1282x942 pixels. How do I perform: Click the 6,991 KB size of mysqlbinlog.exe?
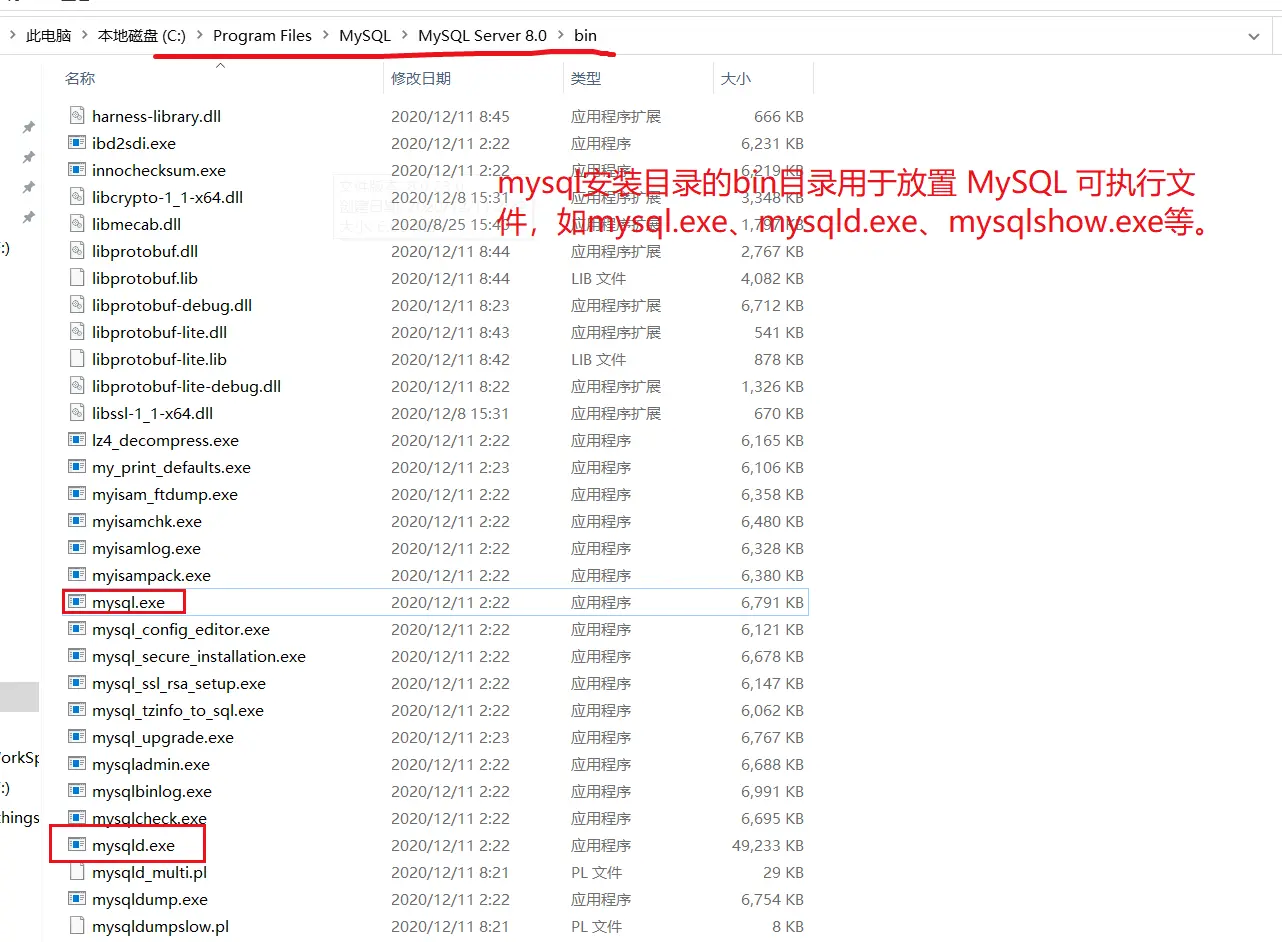click(772, 791)
